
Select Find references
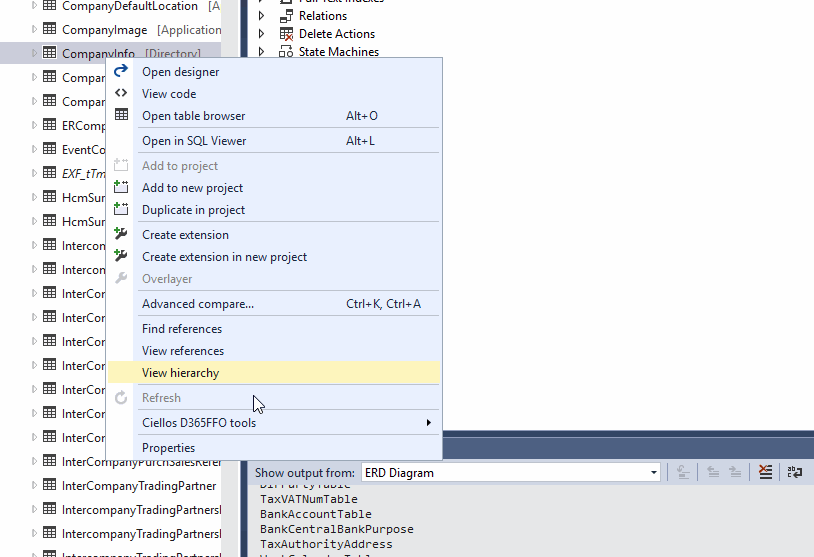(274, 329)
